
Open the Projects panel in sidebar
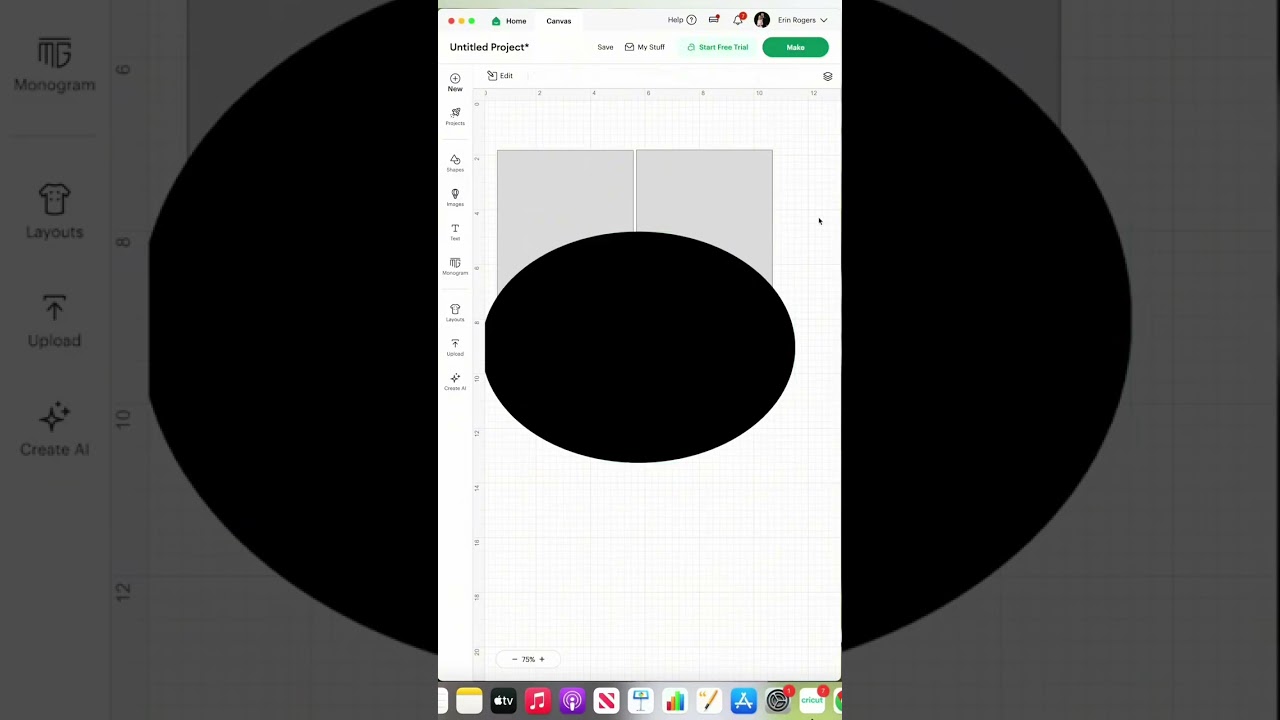(x=455, y=116)
